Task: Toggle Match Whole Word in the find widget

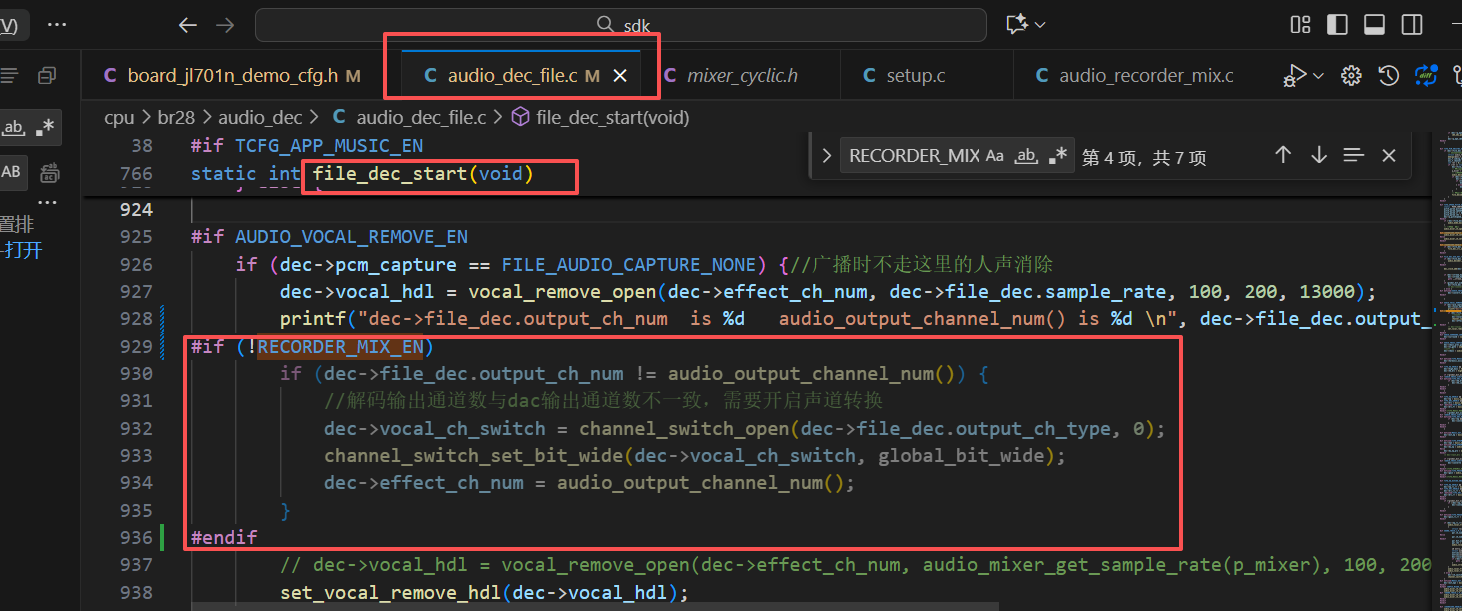Action: [x=1026, y=156]
